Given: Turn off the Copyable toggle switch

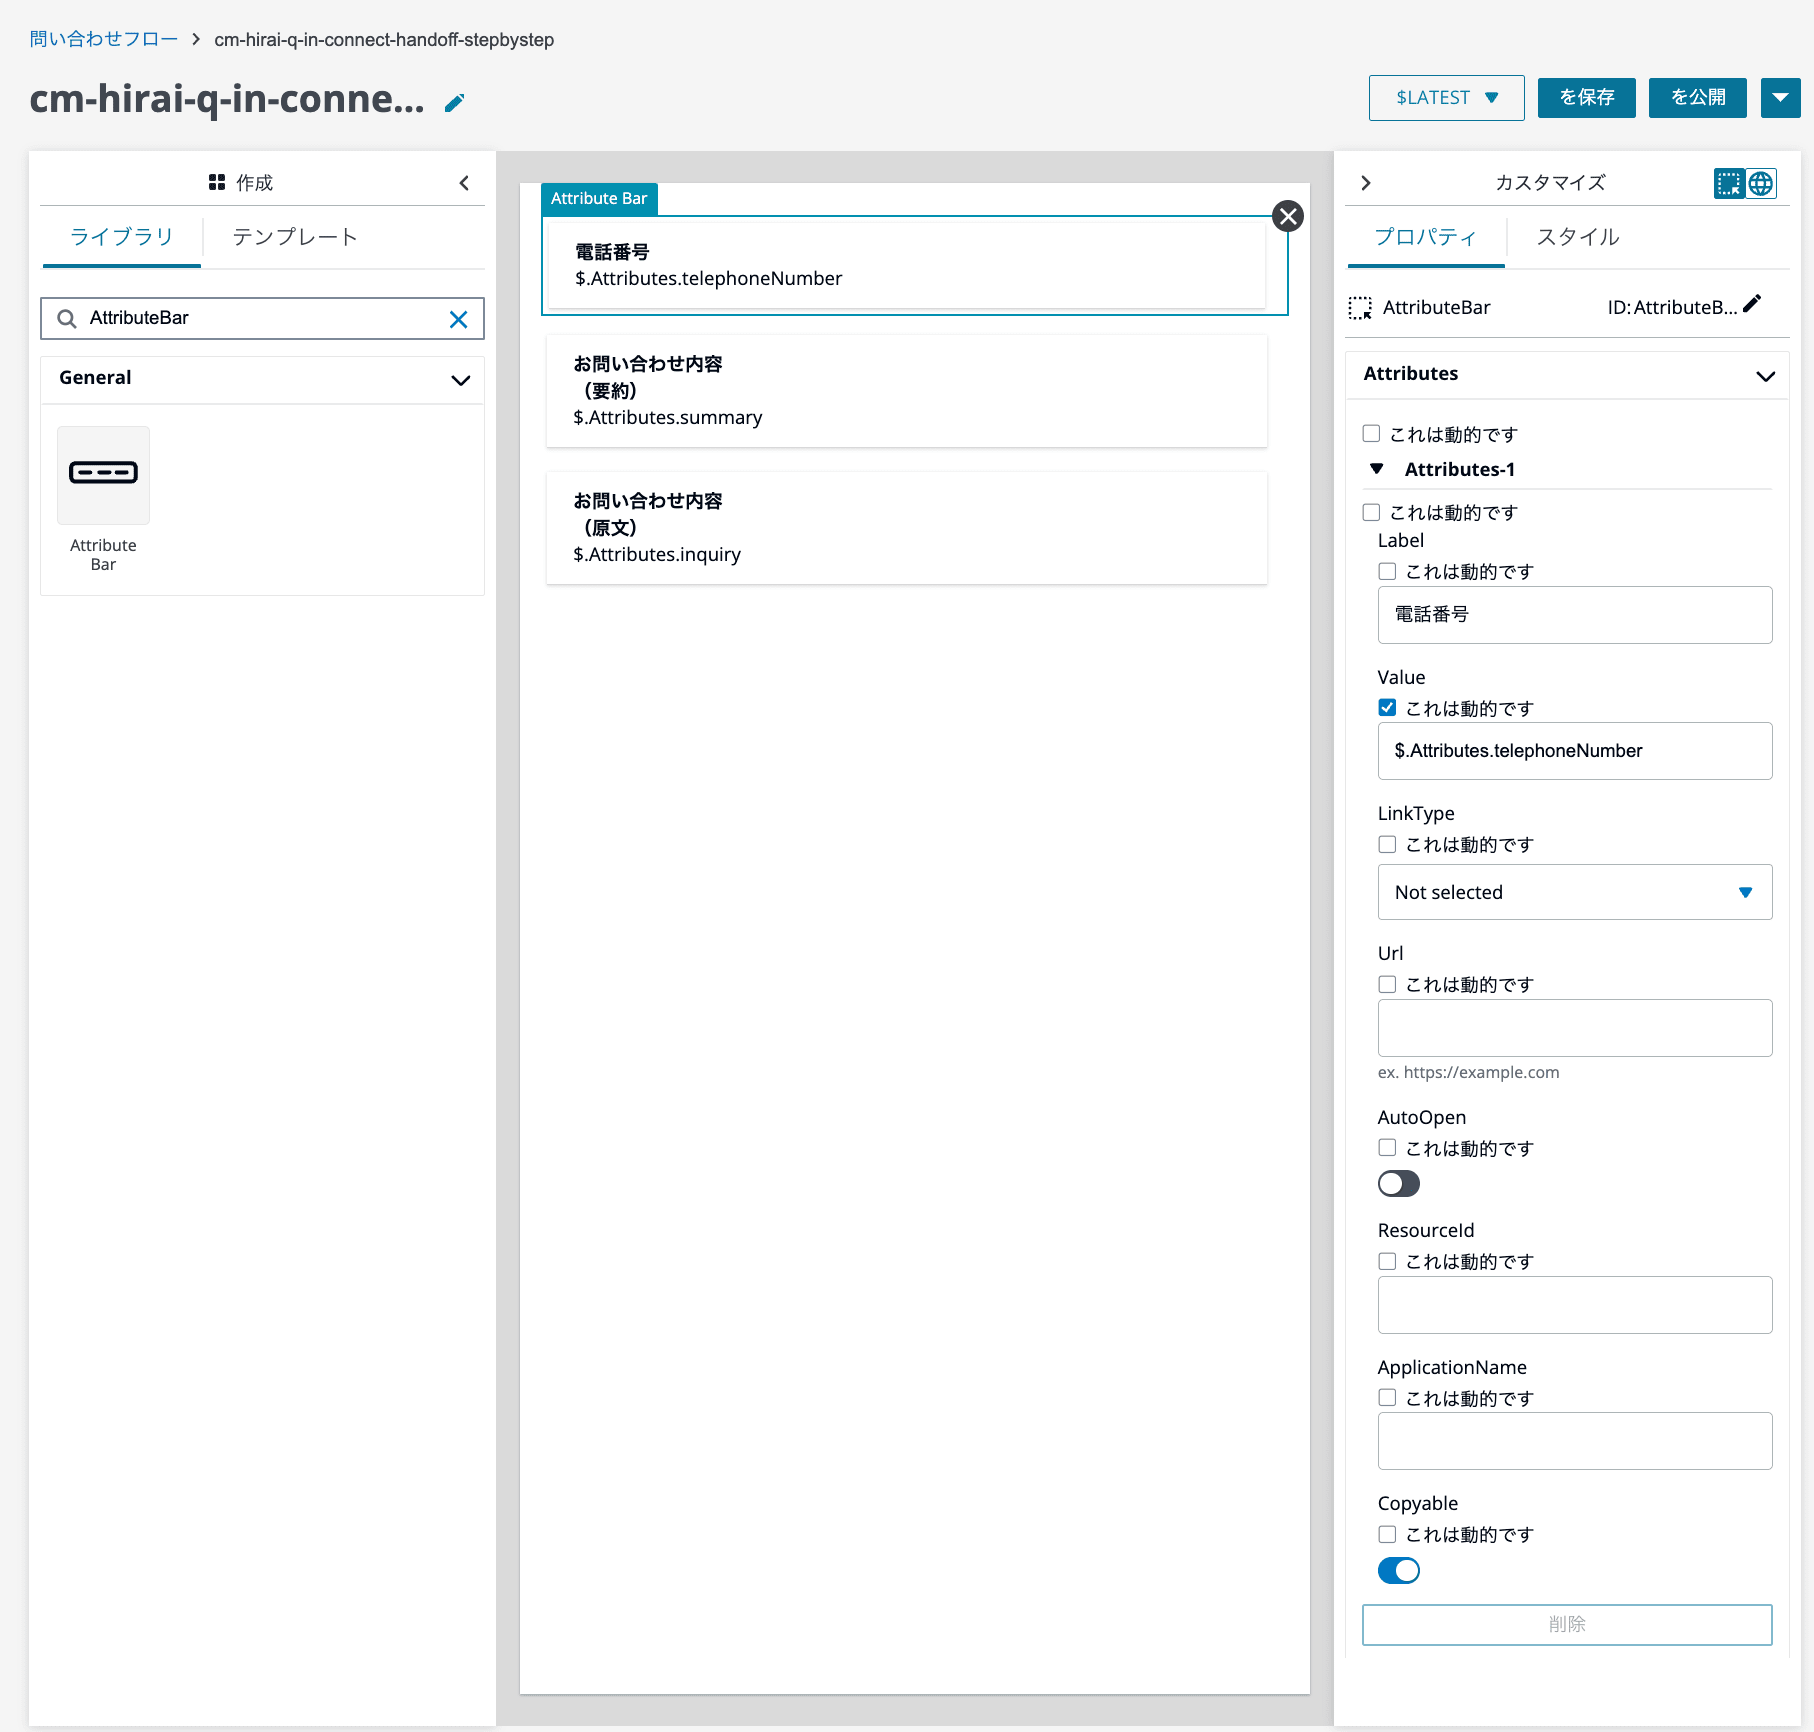Looking at the screenshot, I should click(x=1399, y=1571).
